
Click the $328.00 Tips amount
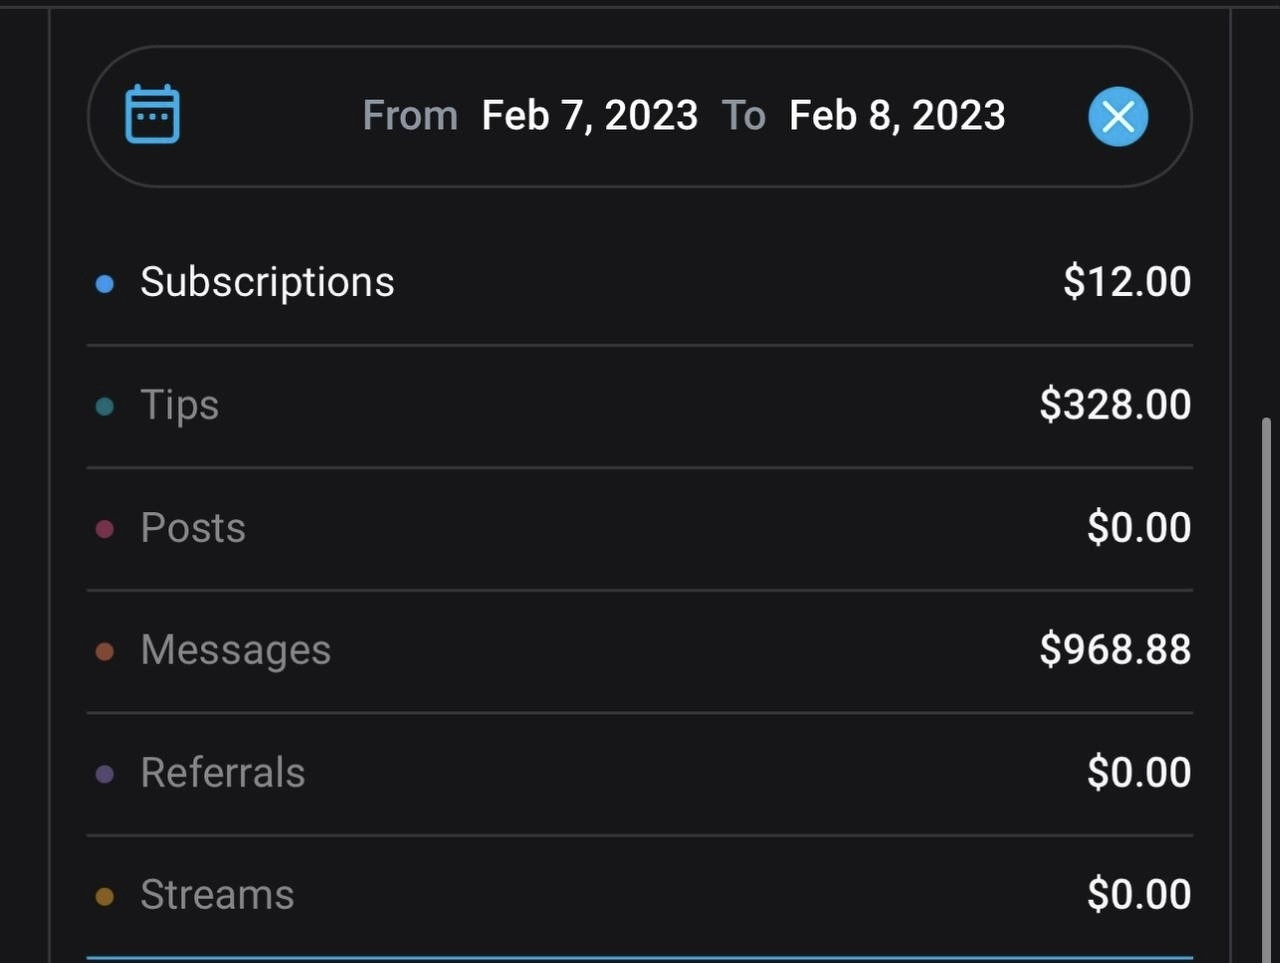[1115, 405]
